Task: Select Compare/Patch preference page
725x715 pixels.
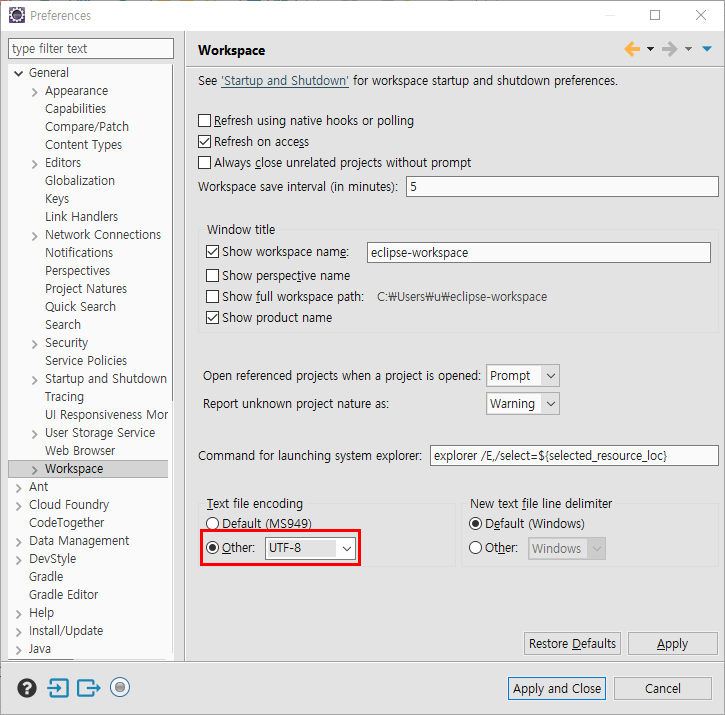Action: click(x=87, y=127)
